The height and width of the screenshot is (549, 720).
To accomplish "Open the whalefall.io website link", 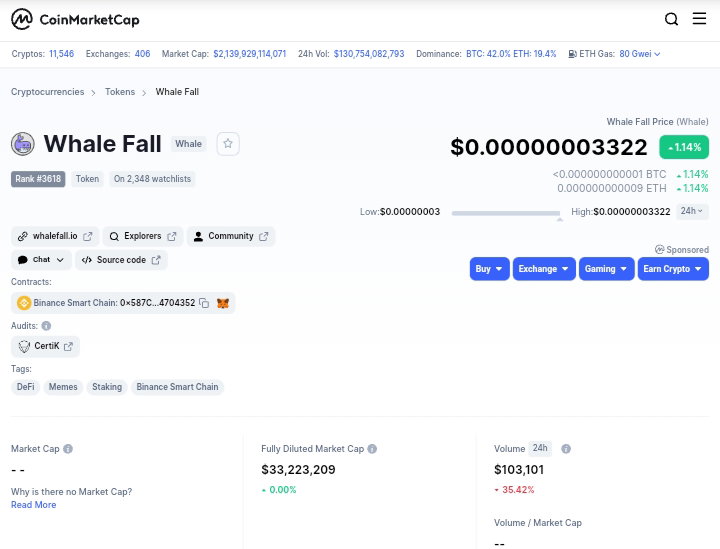I will 55,236.
